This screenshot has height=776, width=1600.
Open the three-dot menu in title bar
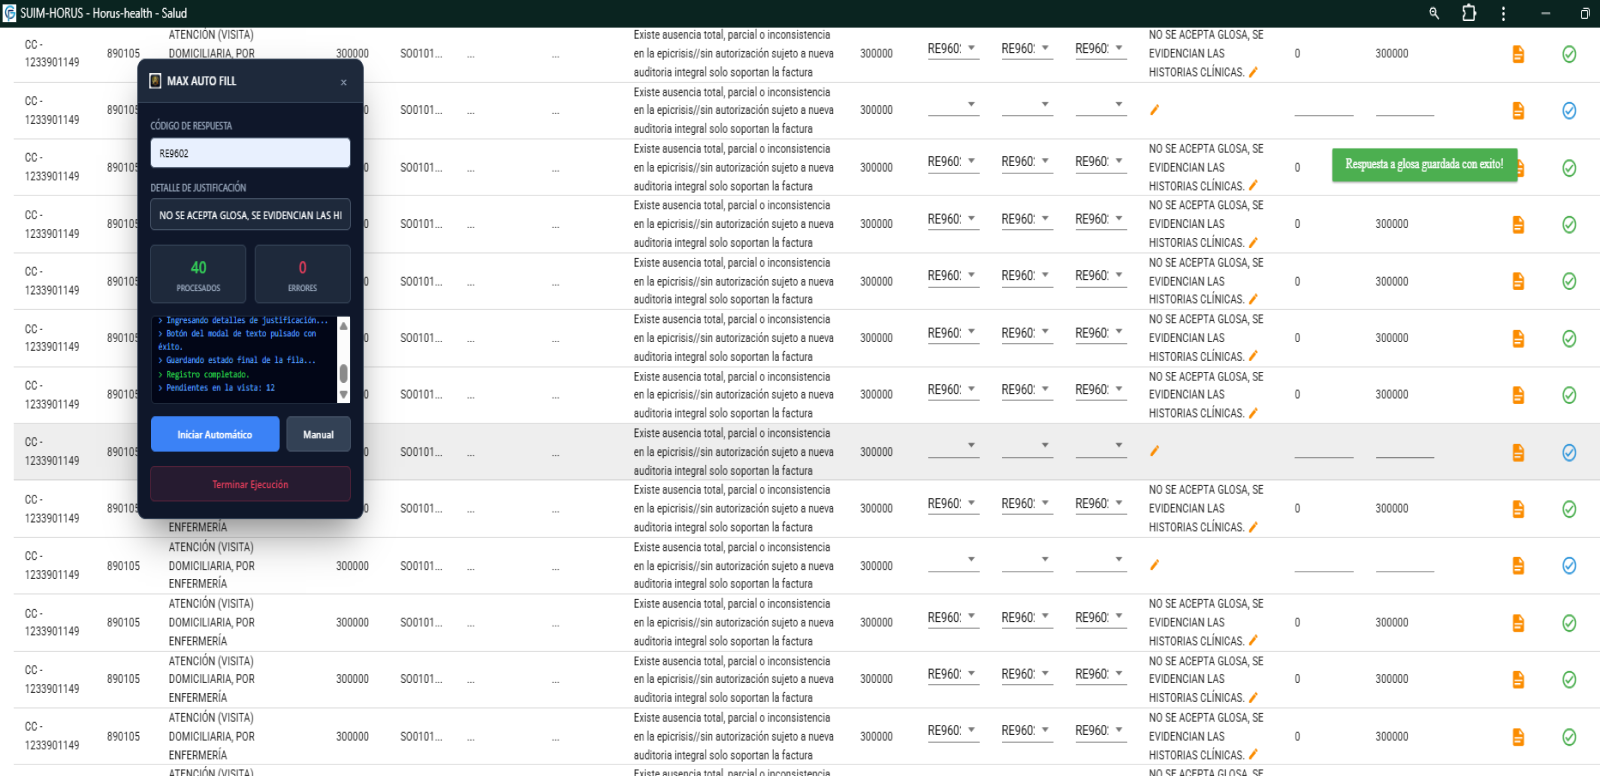point(1503,13)
